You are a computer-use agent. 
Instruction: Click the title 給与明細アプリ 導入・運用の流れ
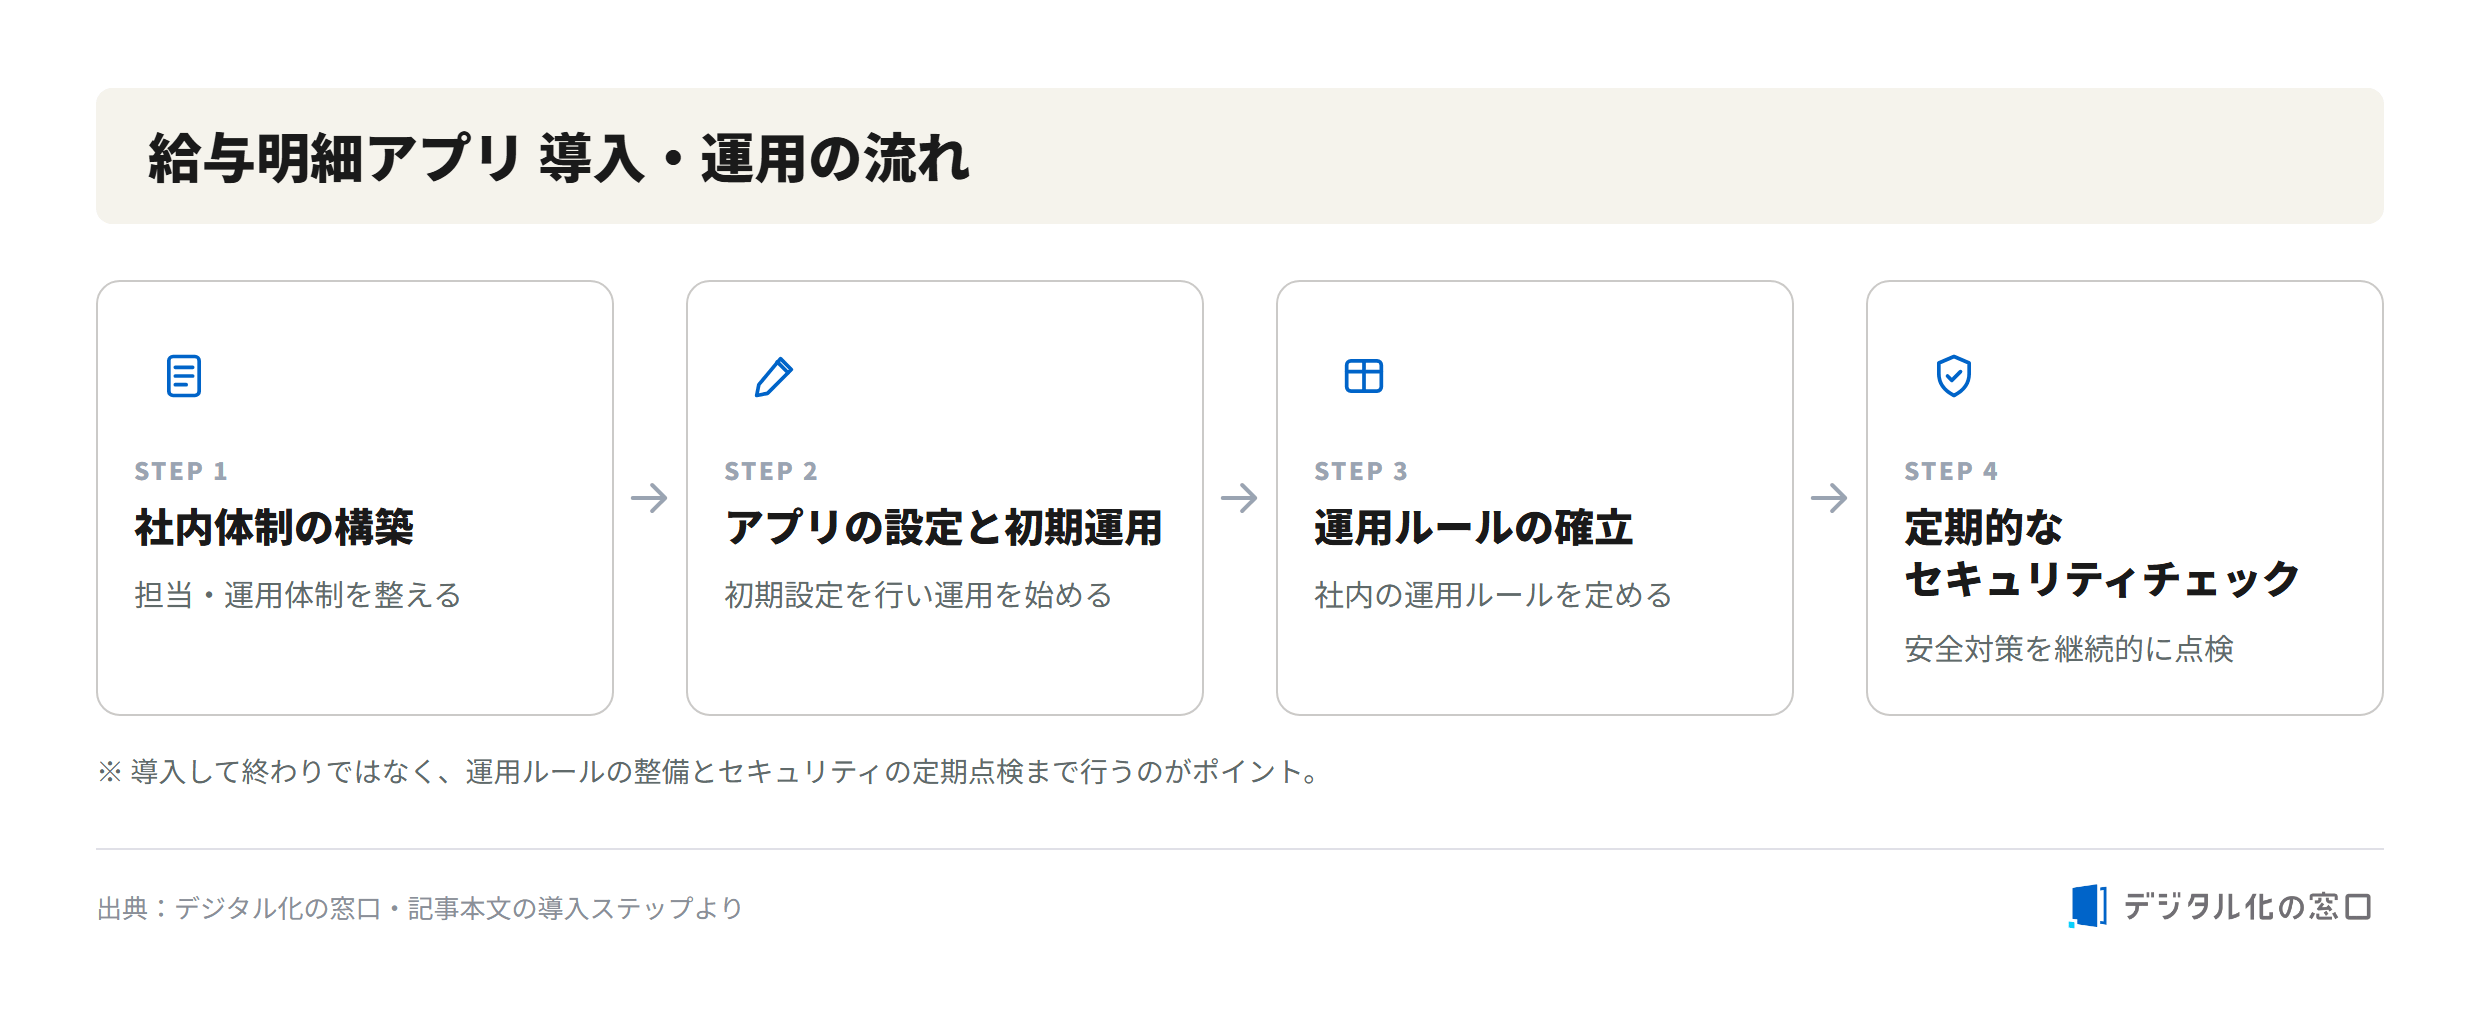(559, 158)
